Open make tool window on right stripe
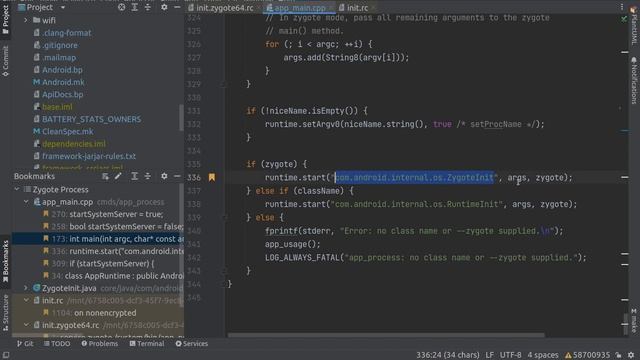The width and height of the screenshot is (640, 360). pos(633,320)
